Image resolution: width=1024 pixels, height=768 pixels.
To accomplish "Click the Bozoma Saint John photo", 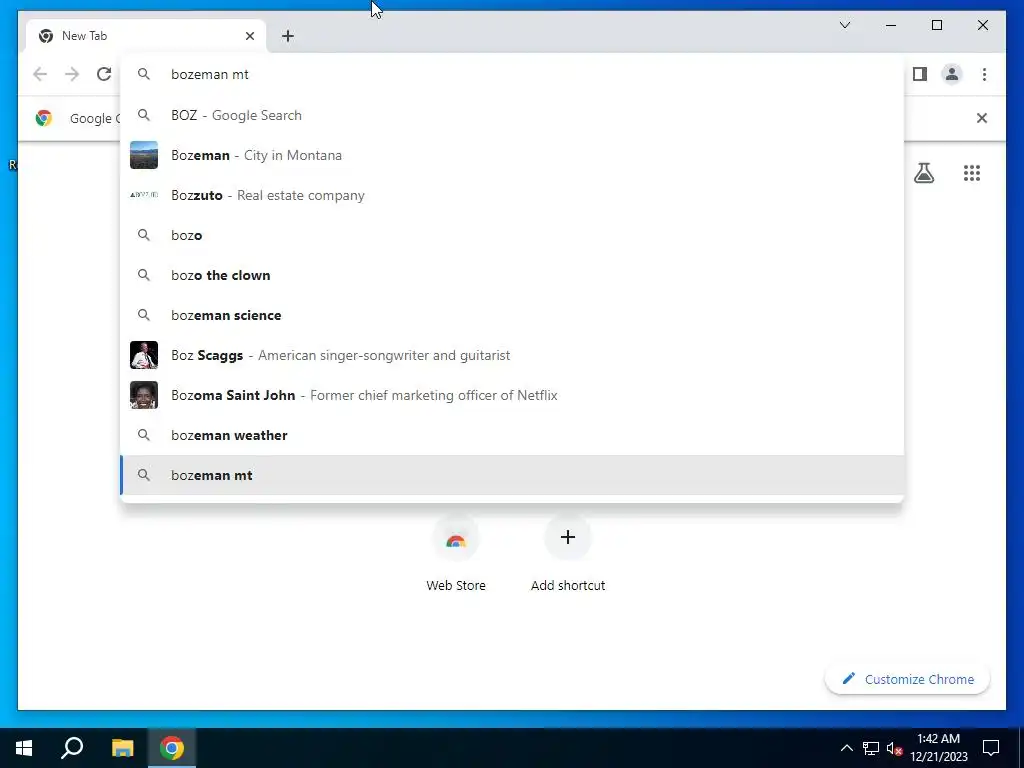I will click(144, 395).
